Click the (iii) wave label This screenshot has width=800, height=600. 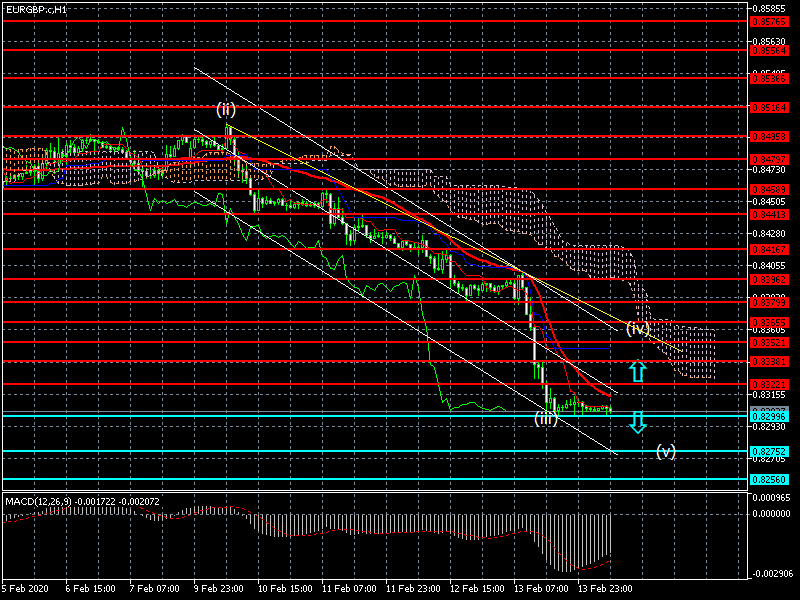tap(545, 419)
